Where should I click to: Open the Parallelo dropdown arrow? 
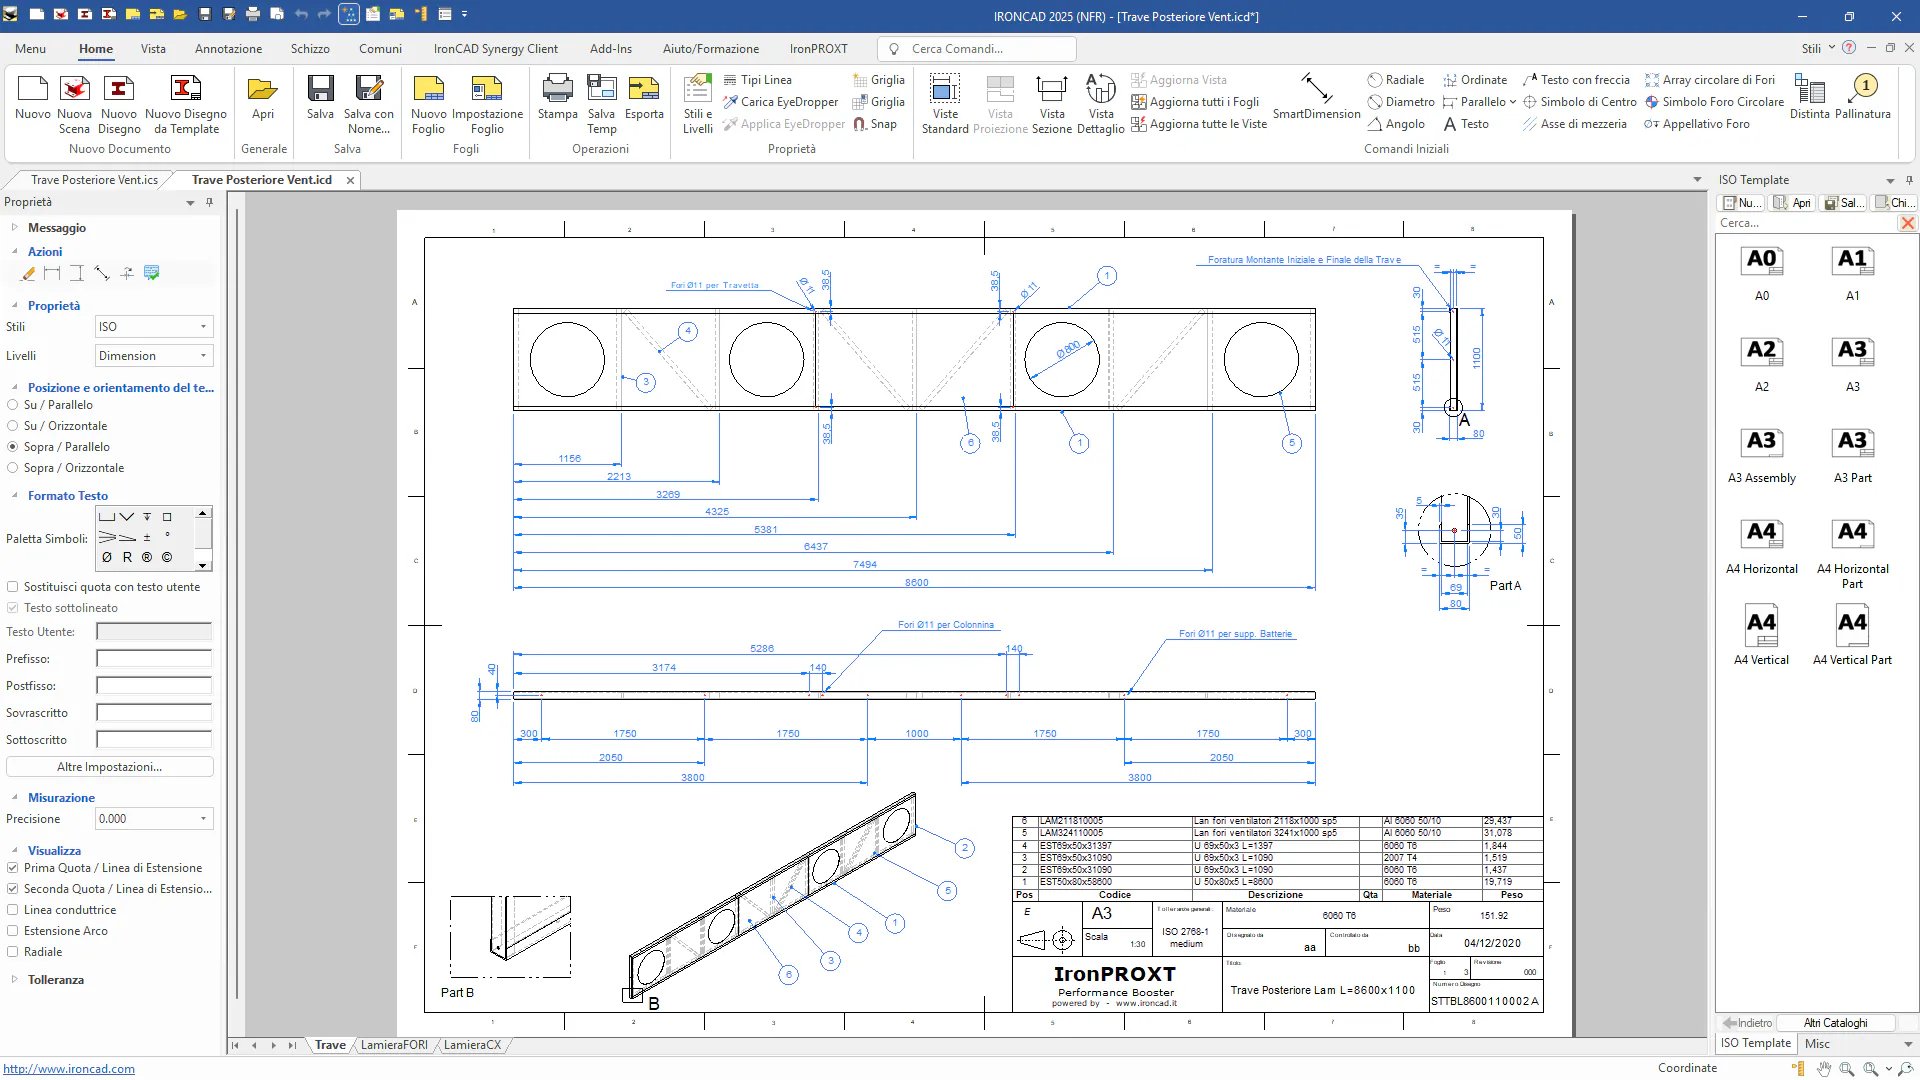pos(1512,102)
